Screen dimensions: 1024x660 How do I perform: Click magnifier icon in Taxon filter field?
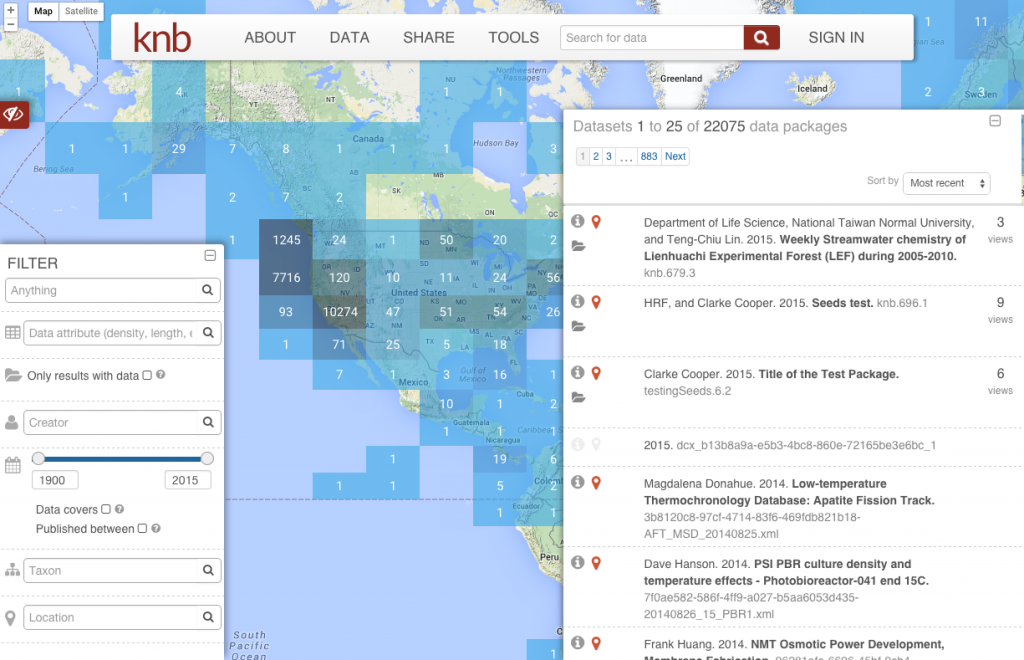point(207,570)
